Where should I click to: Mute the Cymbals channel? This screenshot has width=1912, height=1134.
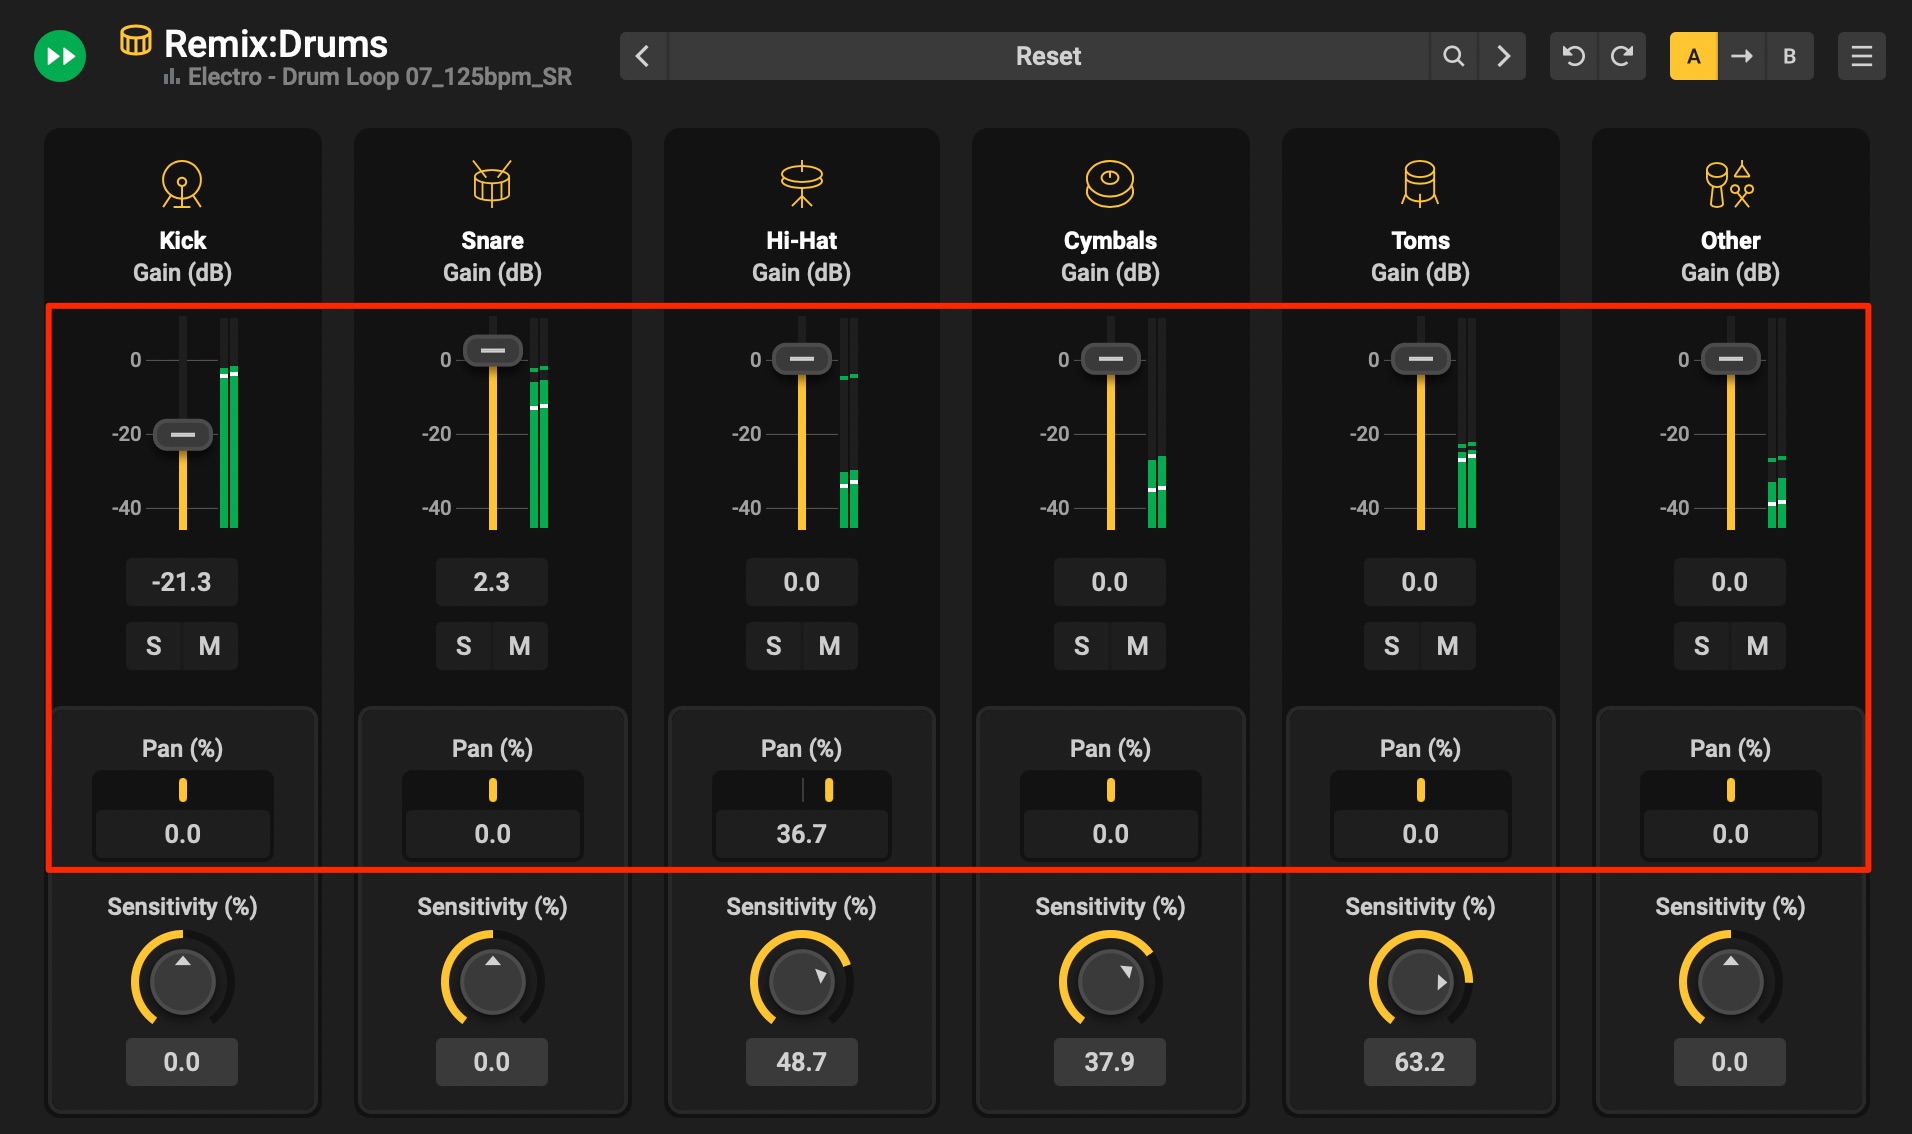point(1138,646)
